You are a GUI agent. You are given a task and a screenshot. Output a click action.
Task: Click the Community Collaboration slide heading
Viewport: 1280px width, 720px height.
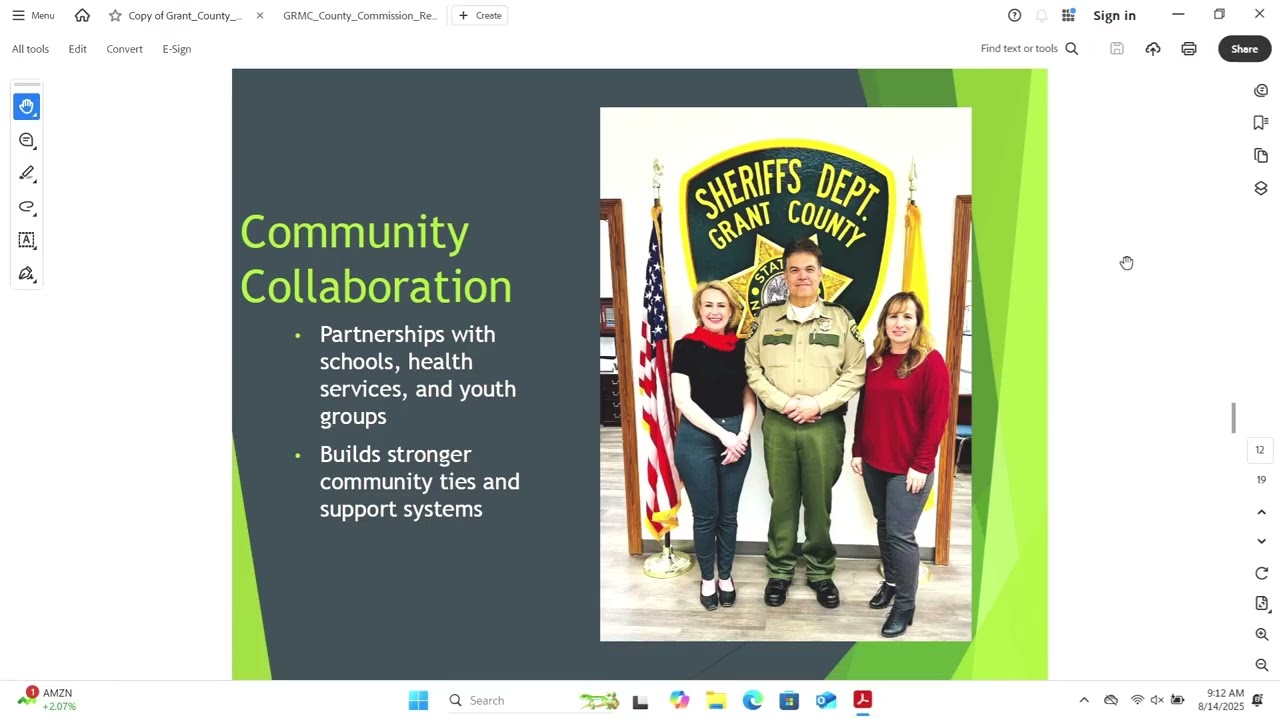376,259
